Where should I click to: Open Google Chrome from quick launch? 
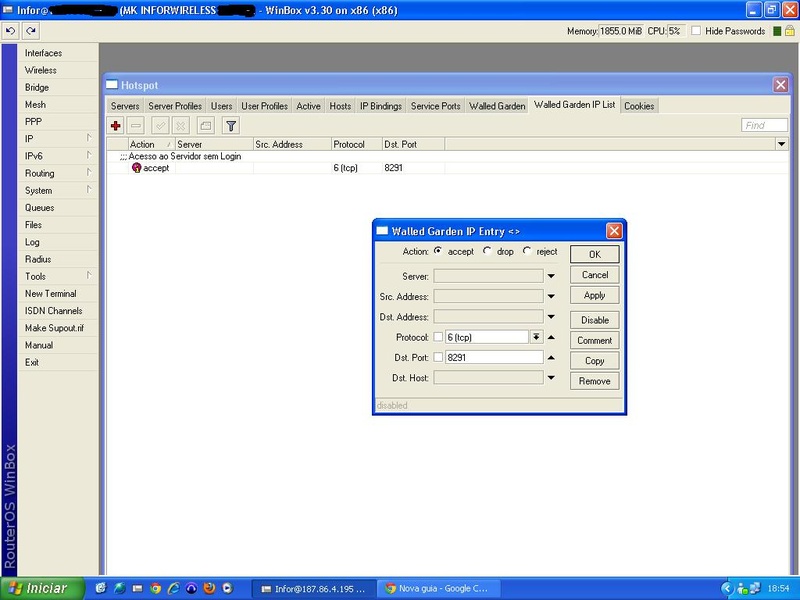pos(156,588)
